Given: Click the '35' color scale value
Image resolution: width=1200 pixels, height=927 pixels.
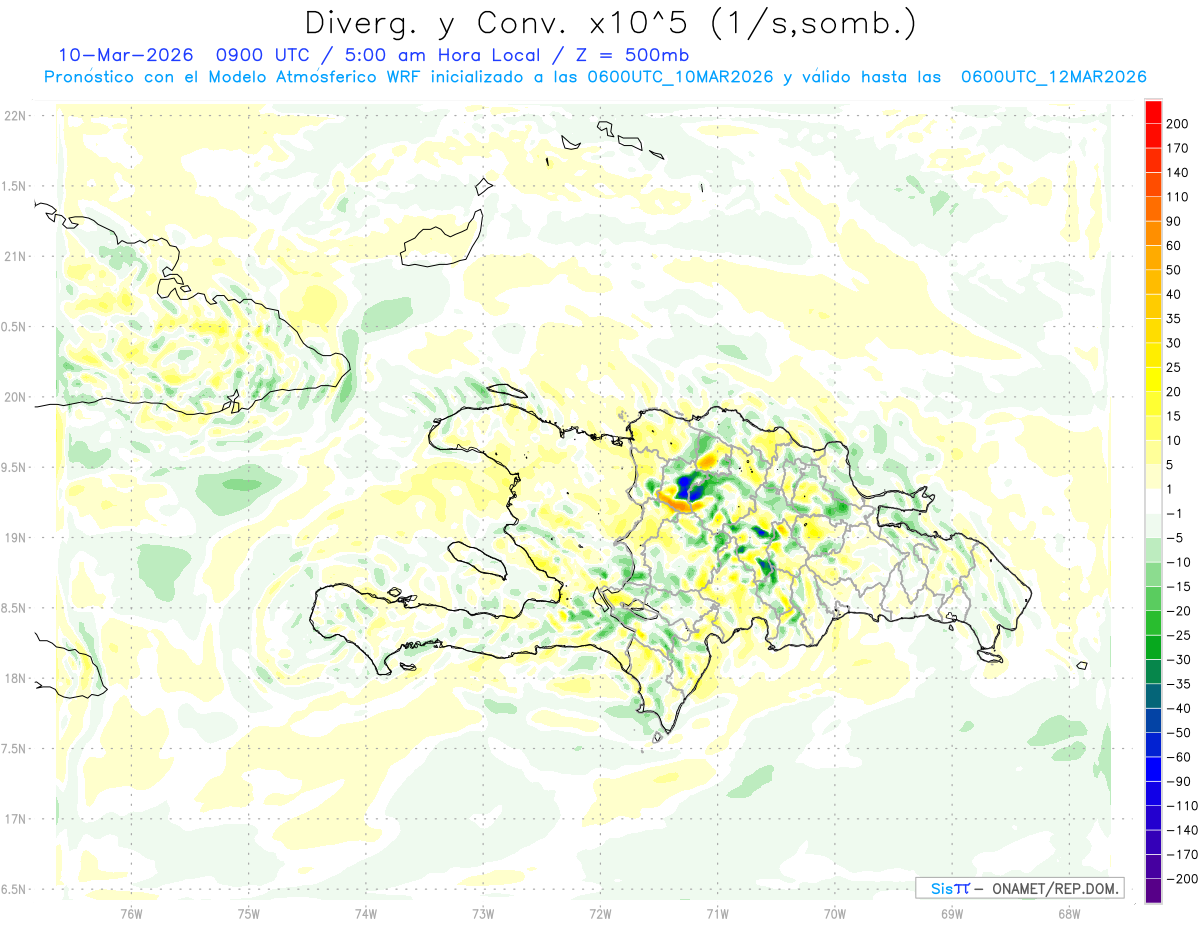Looking at the screenshot, I should tap(1173, 319).
